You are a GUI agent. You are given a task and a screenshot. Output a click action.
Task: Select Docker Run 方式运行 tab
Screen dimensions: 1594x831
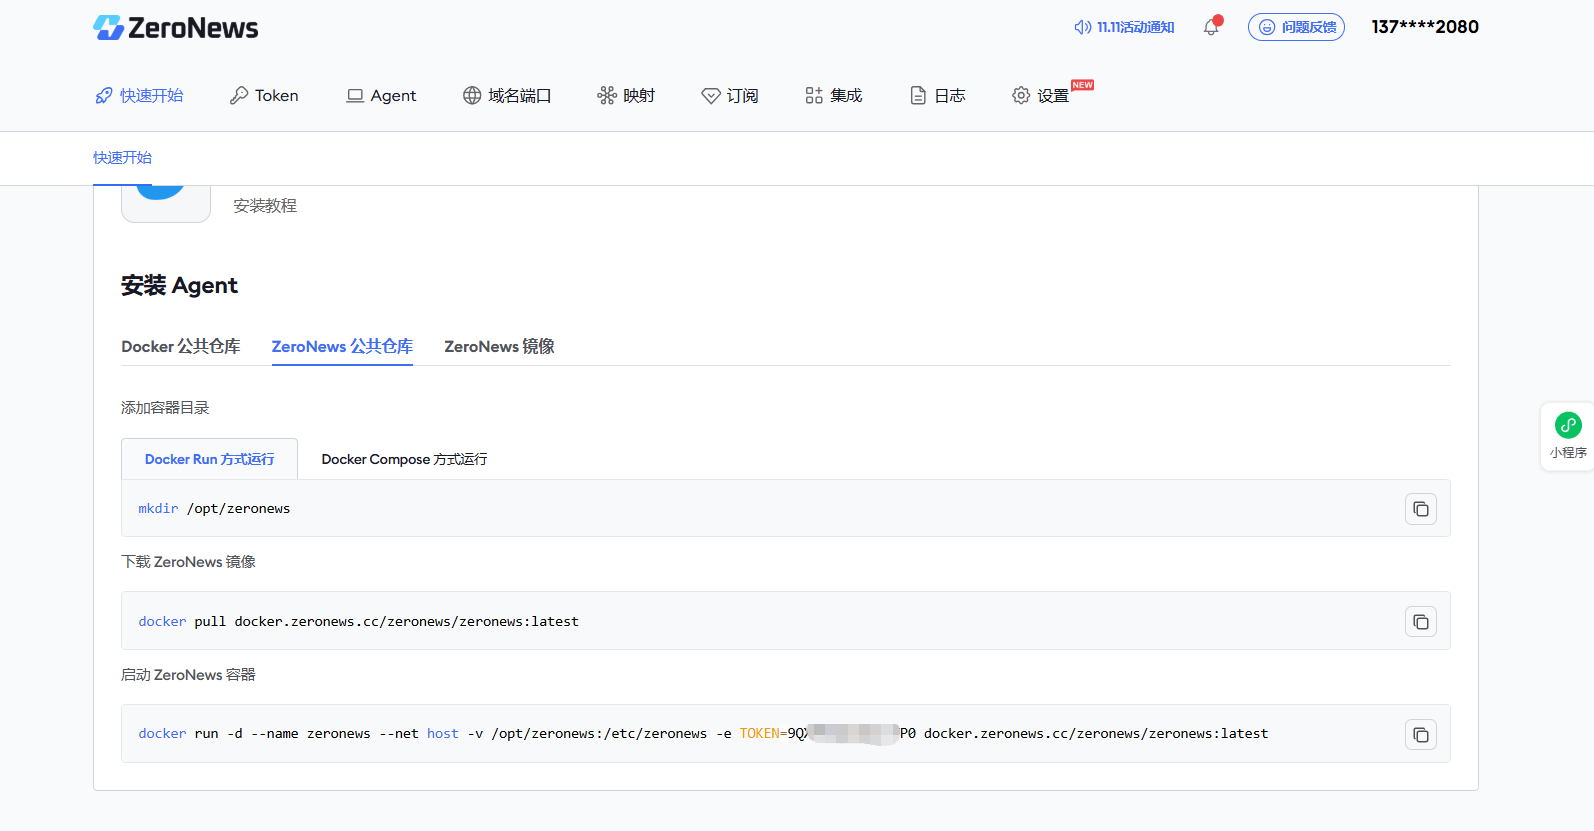[x=209, y=459]
